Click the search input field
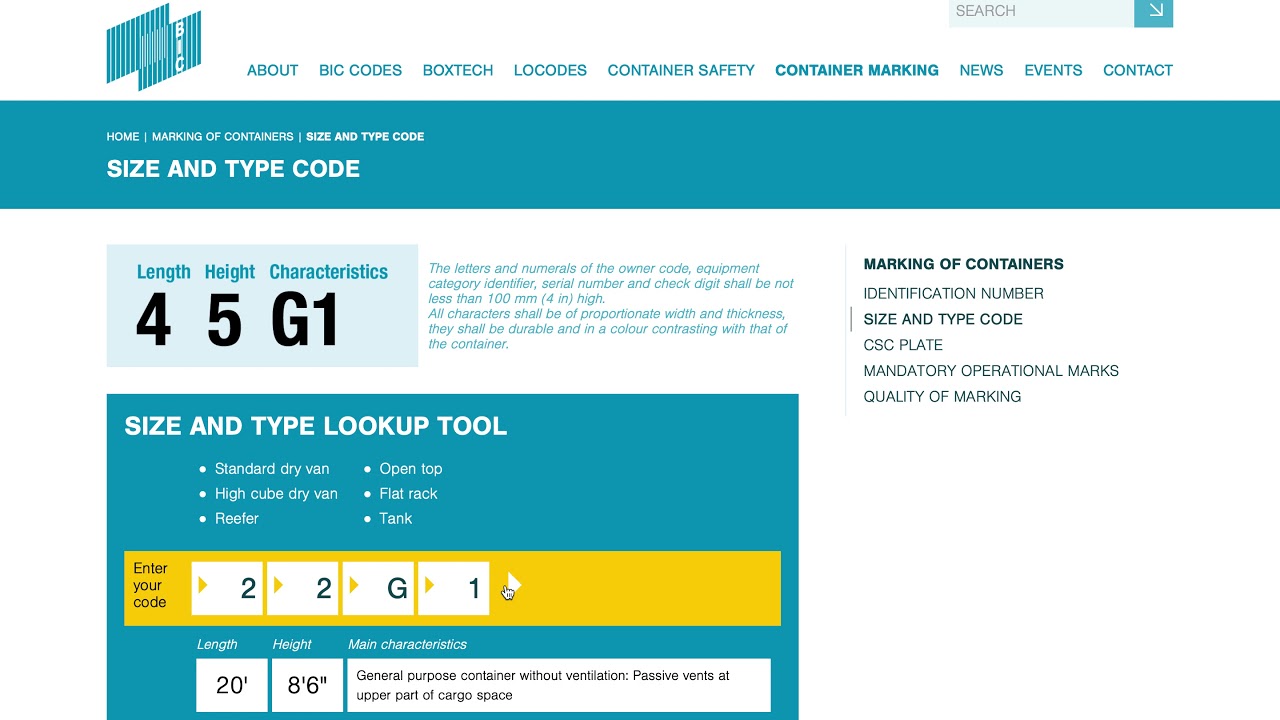 [1041, 12]
